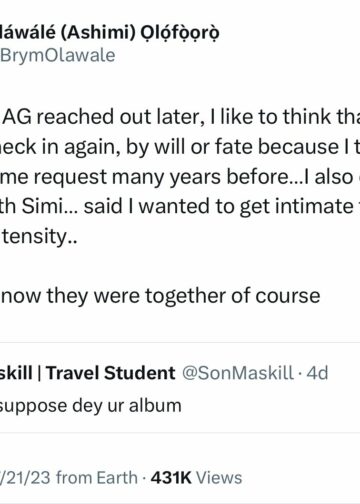Image resolution: width=360 pixels, height=504 pixels.
Task: Click the 'Views' label
Action: (x=219, y=478)
